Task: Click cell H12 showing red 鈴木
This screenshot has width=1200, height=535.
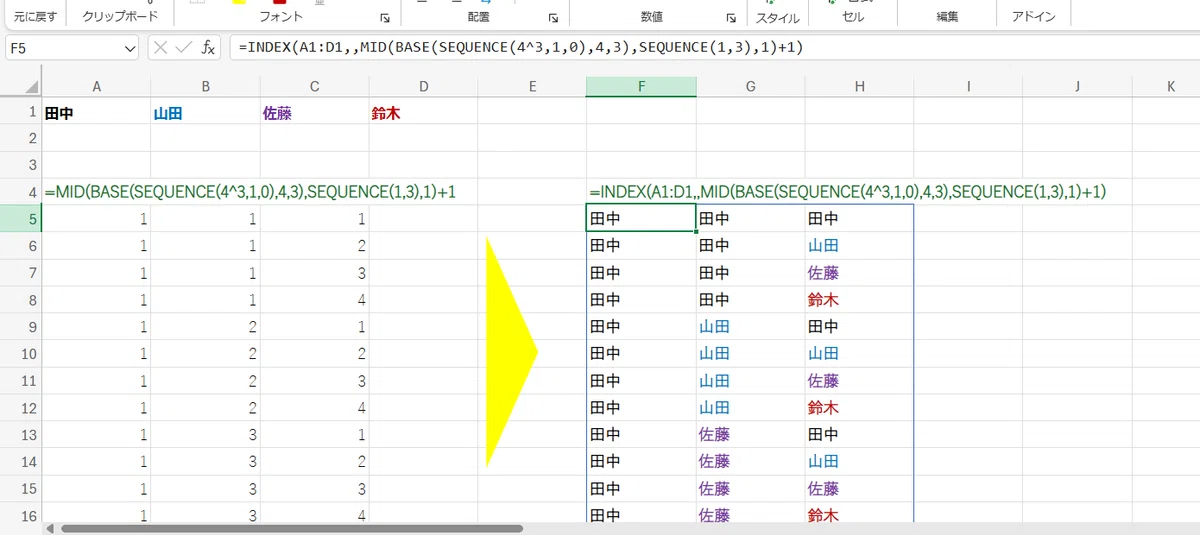Action: (x=859, y=407)
